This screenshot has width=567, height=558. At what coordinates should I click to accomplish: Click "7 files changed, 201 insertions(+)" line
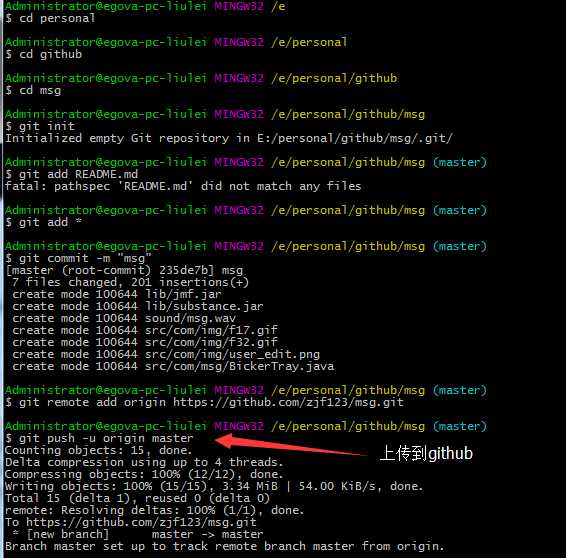tap(131, 282)
